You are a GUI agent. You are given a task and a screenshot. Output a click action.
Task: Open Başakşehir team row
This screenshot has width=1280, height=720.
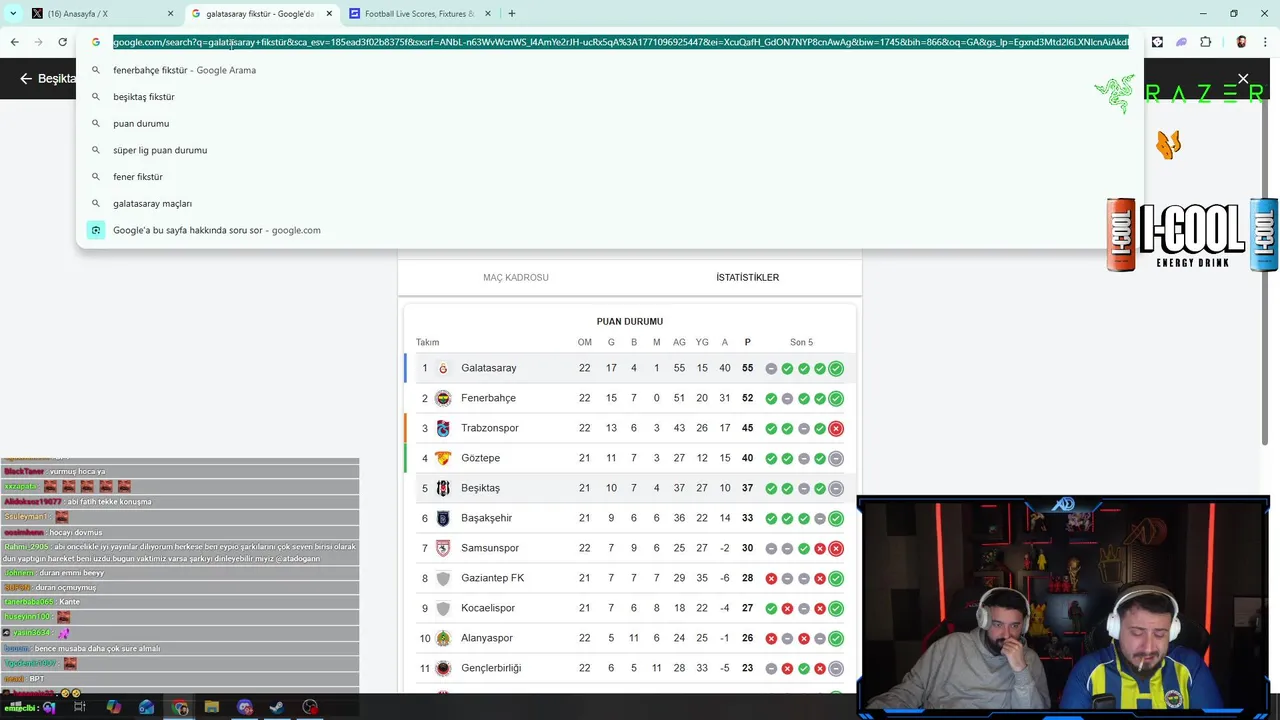(x=630, y=518)
